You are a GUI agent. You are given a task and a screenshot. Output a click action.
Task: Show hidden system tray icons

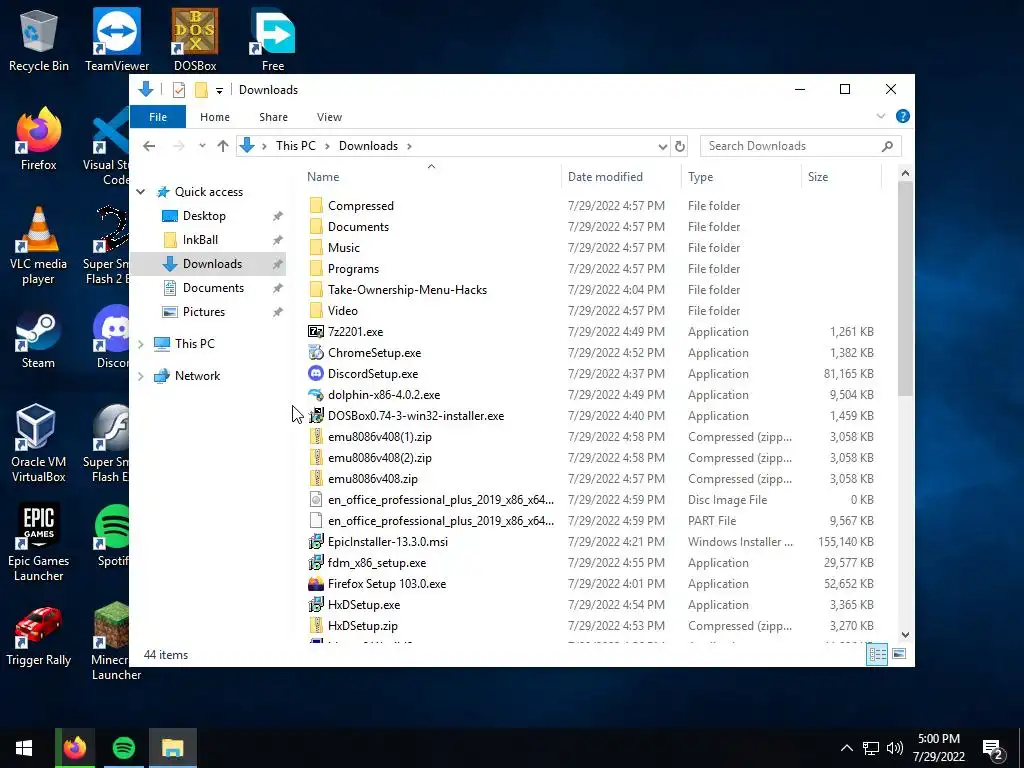[846, 748]
